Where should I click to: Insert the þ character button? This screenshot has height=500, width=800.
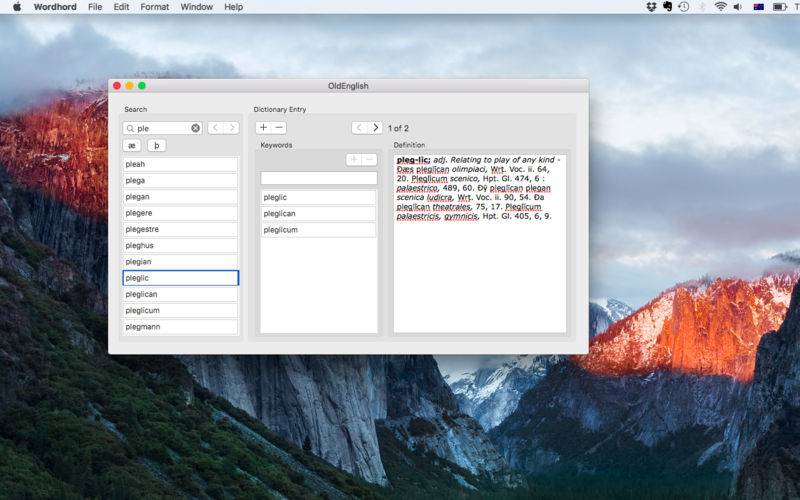(157, 145)
